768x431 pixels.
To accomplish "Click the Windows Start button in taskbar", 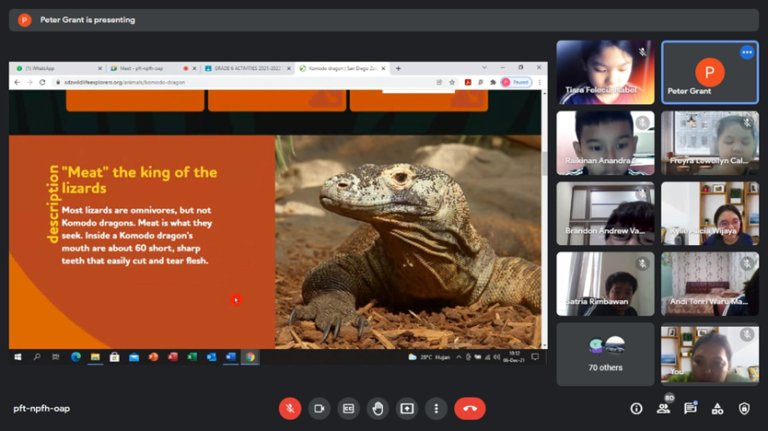I will (17, 357).
